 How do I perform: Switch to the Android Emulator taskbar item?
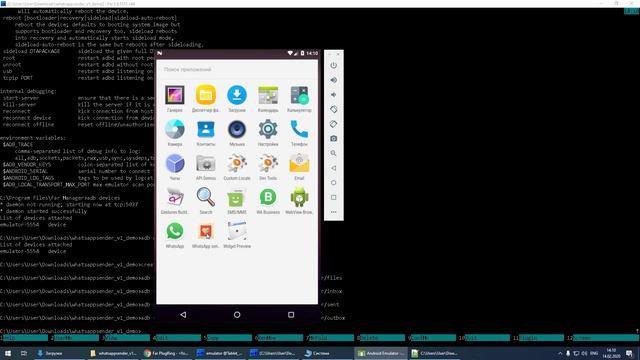pyautogui.click(x=380, y=353)
